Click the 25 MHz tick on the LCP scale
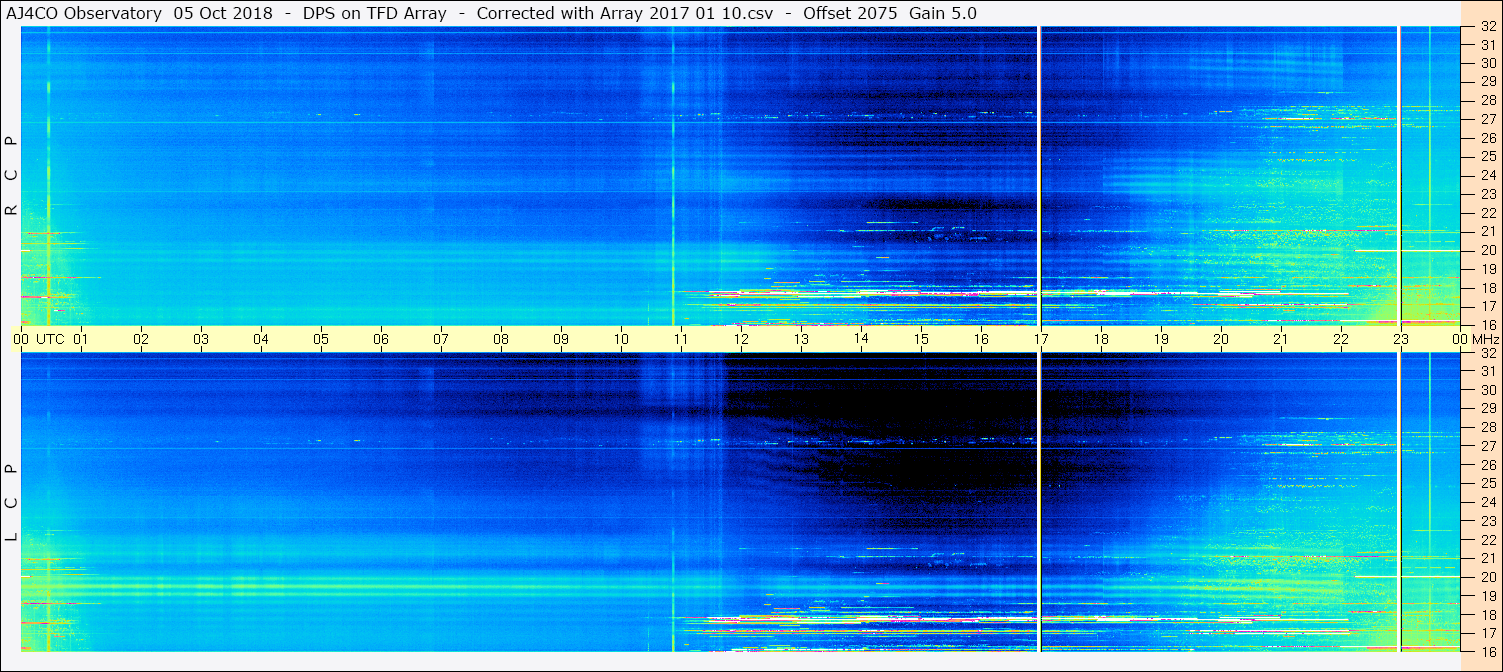This screenshot has width=1503, height=672. coord(1488,483)
